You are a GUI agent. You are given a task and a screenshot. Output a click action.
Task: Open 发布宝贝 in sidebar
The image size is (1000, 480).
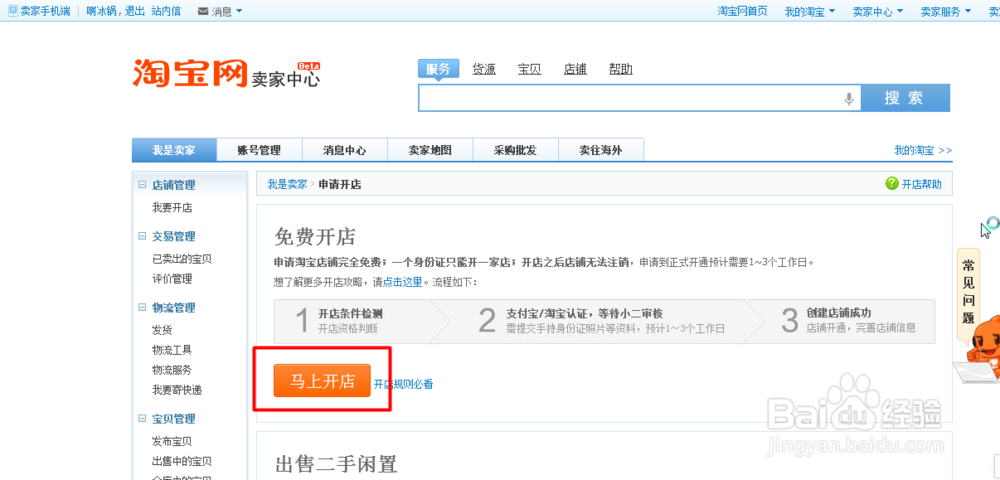pos(172,441)
